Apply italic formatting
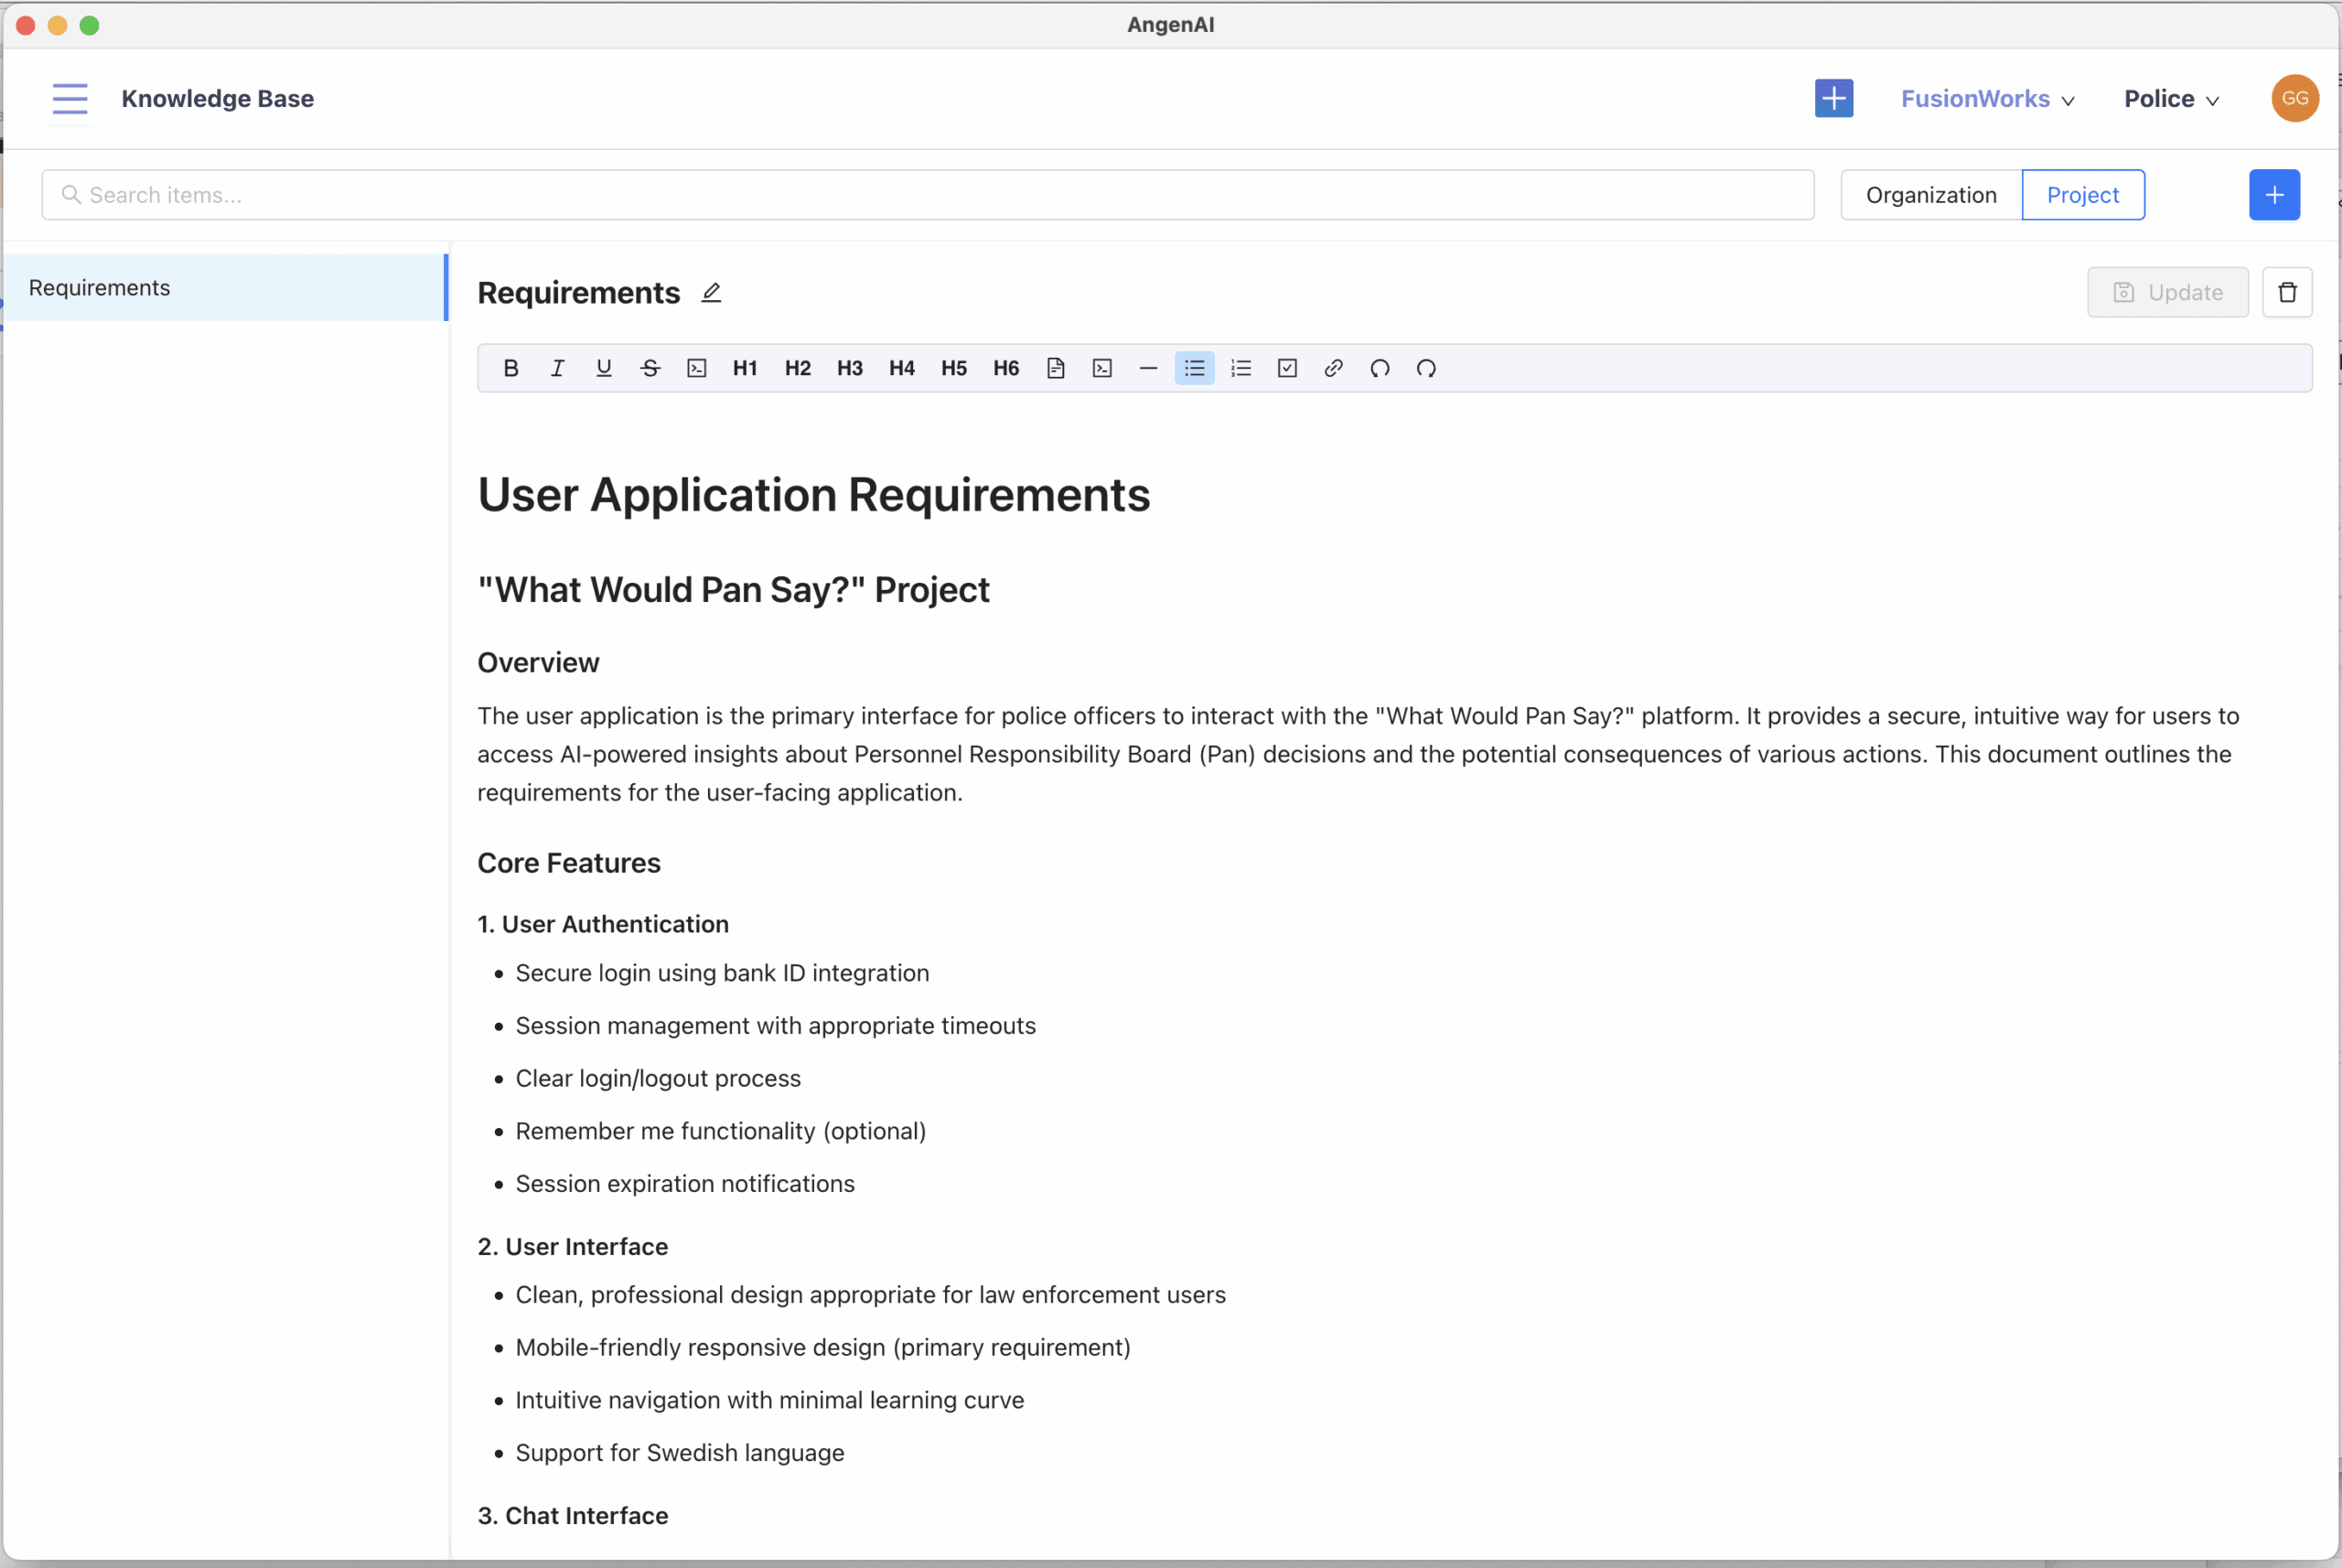Screen dimensions: 2342x1568 [557, 368]
